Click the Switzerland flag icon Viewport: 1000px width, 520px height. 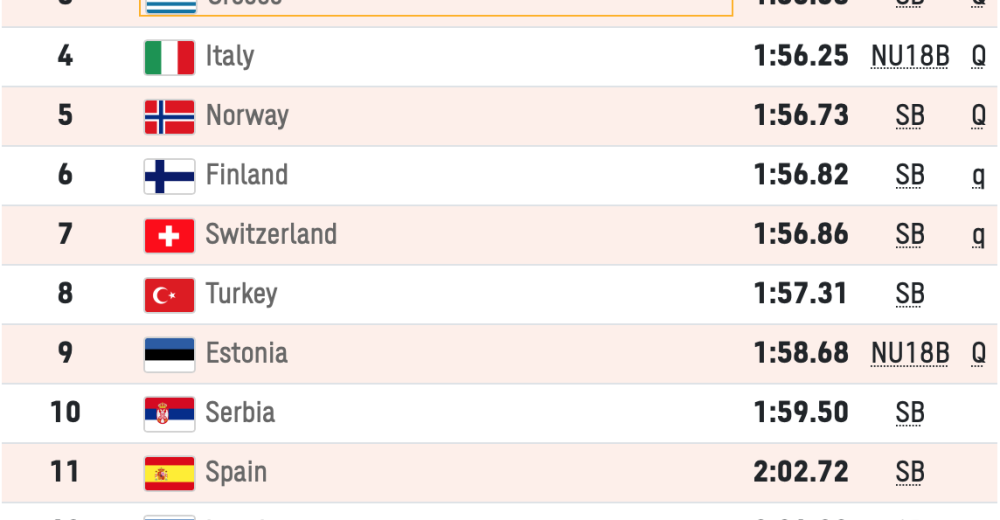[x=169, y=235]
